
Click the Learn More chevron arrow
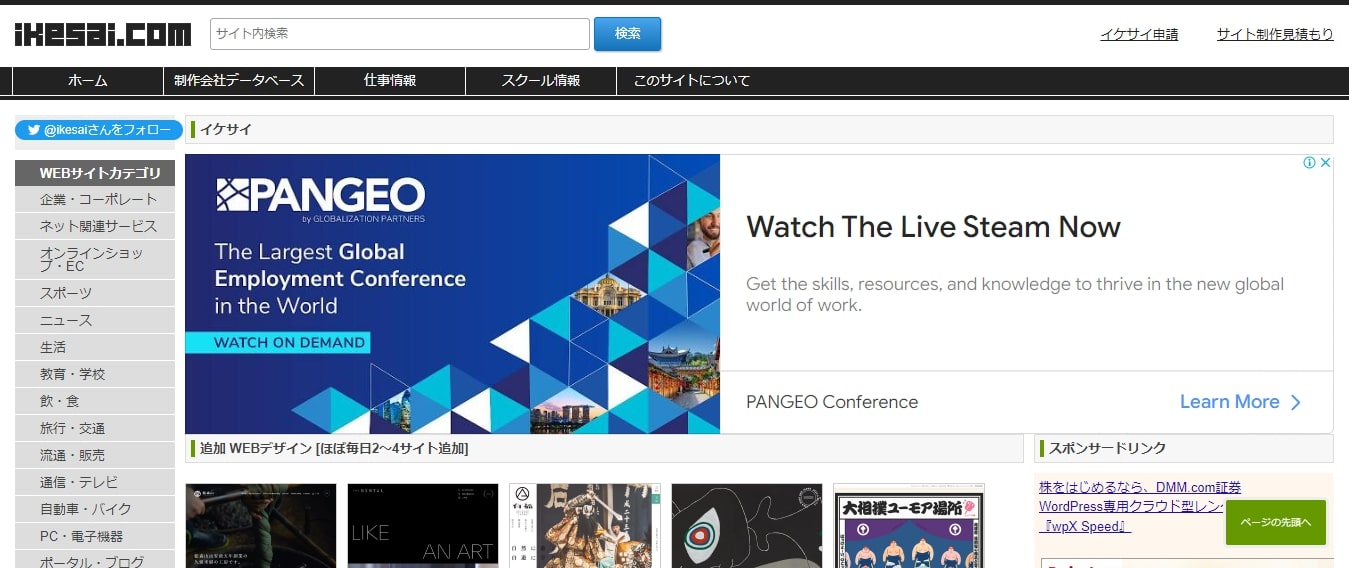tap(1296, 402)
